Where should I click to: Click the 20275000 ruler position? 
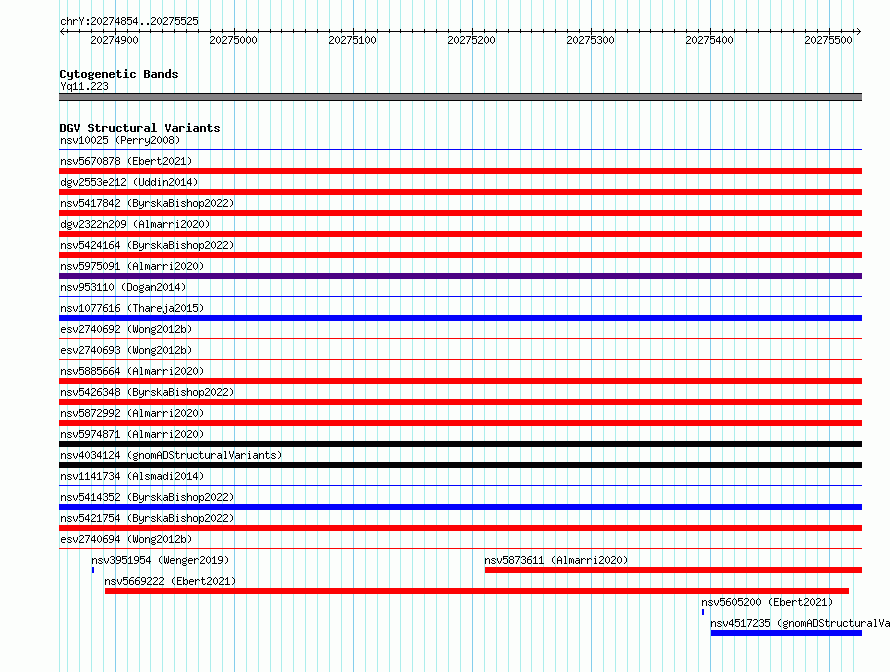pos(233,40)
